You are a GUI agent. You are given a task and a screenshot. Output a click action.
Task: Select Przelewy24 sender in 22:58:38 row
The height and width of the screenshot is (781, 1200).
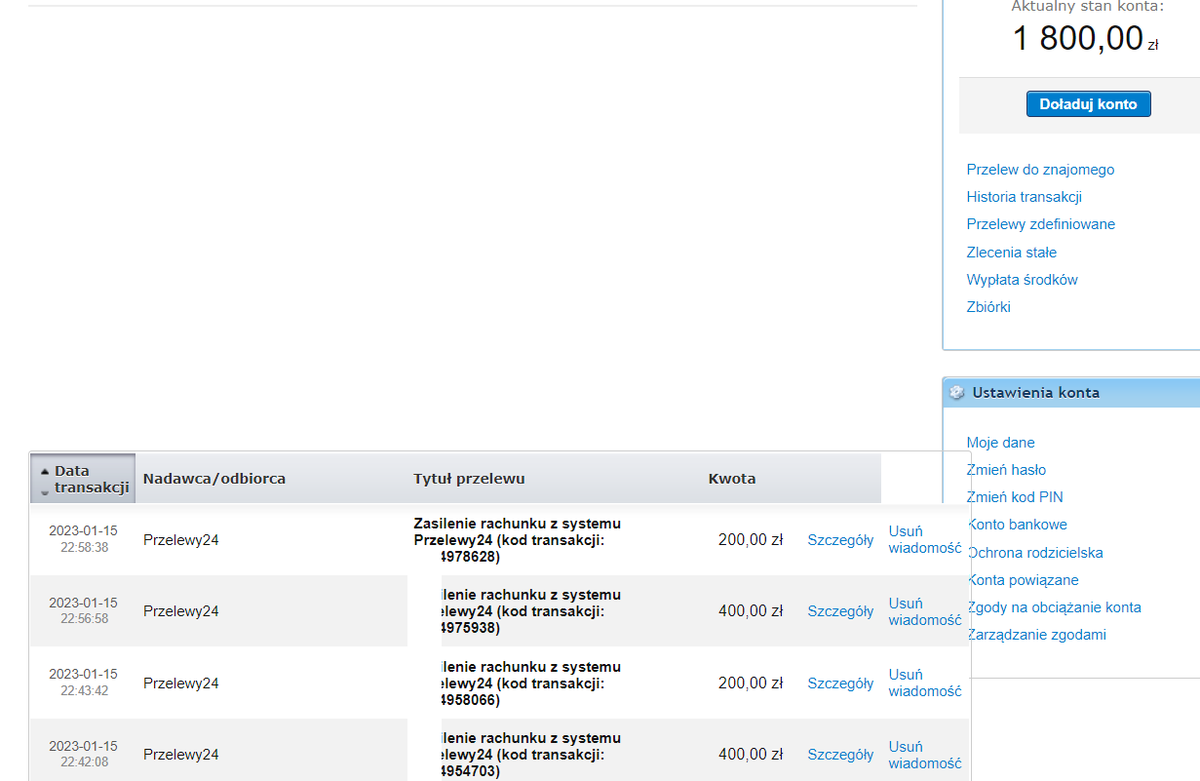pyautogui.click(x=181, y=540)
